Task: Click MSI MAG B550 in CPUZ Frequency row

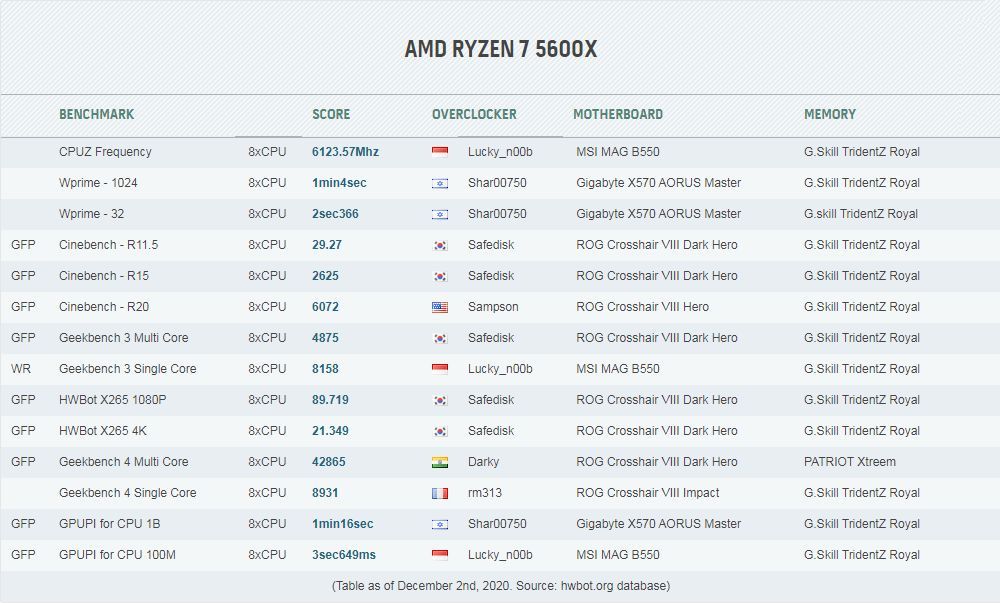Action: (x=618, y=152)
